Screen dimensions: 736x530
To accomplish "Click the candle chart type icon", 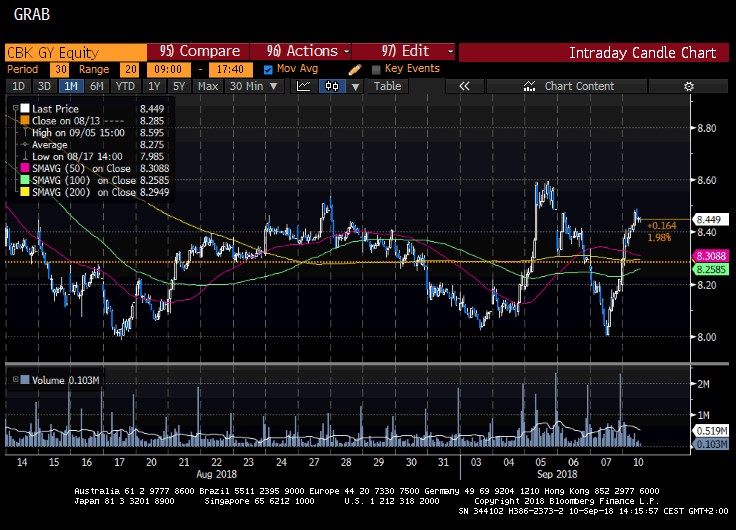I will pyautogui.click(x=329, y=86).
